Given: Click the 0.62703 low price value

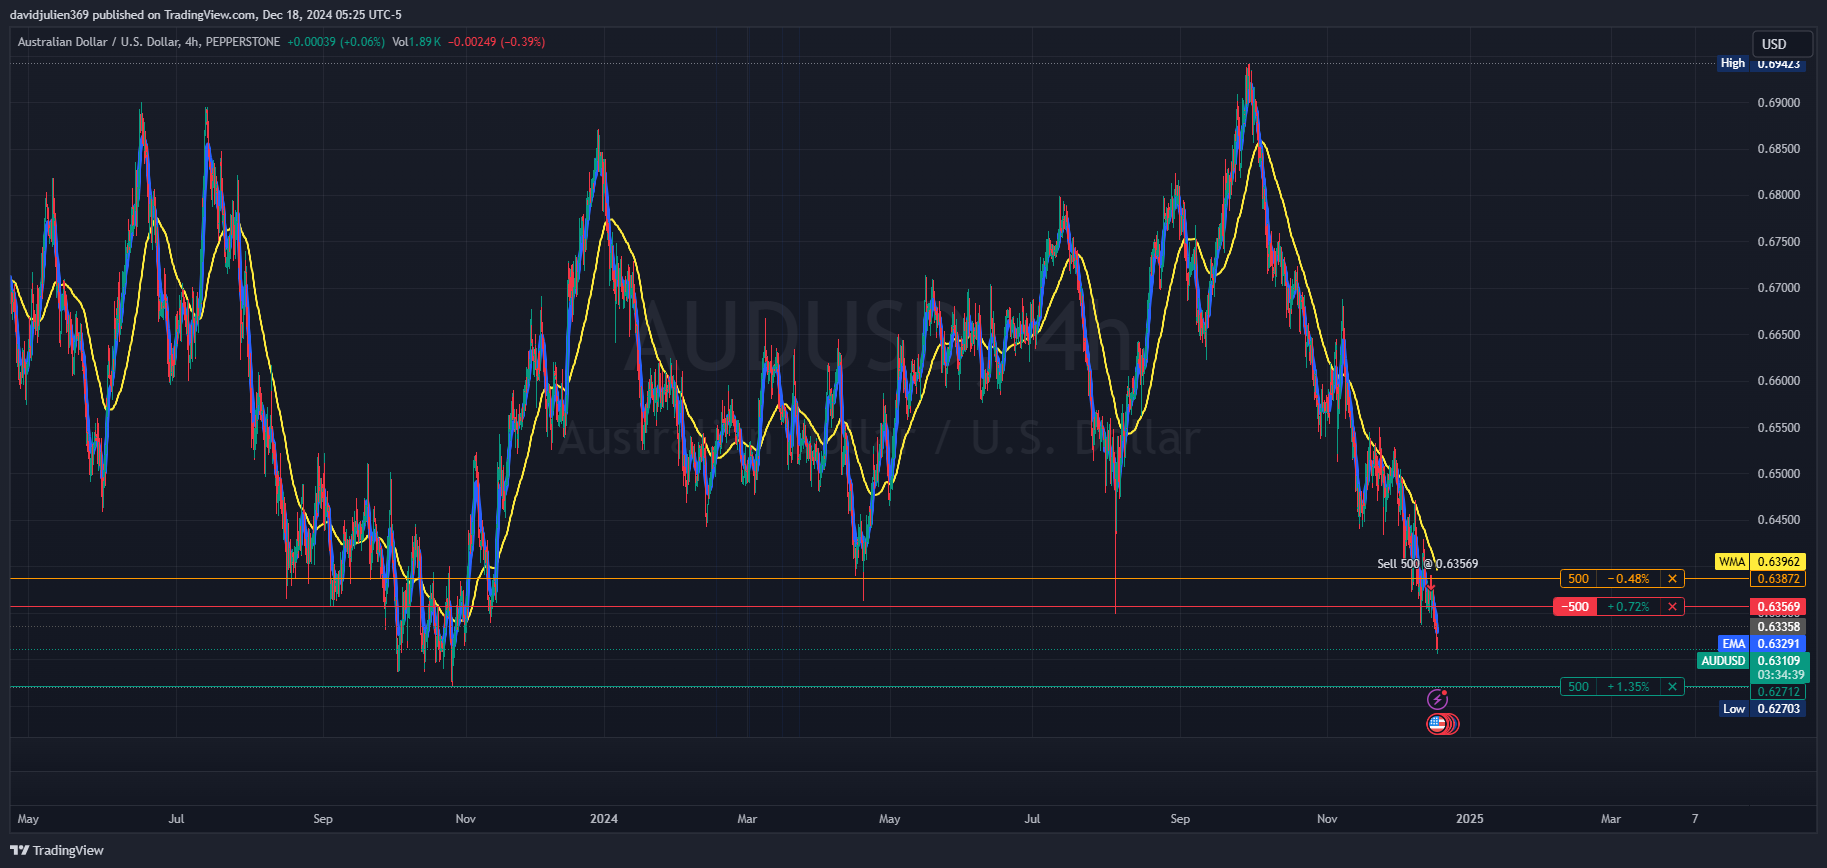Looking at the screenshot, I should [1778, 709].
